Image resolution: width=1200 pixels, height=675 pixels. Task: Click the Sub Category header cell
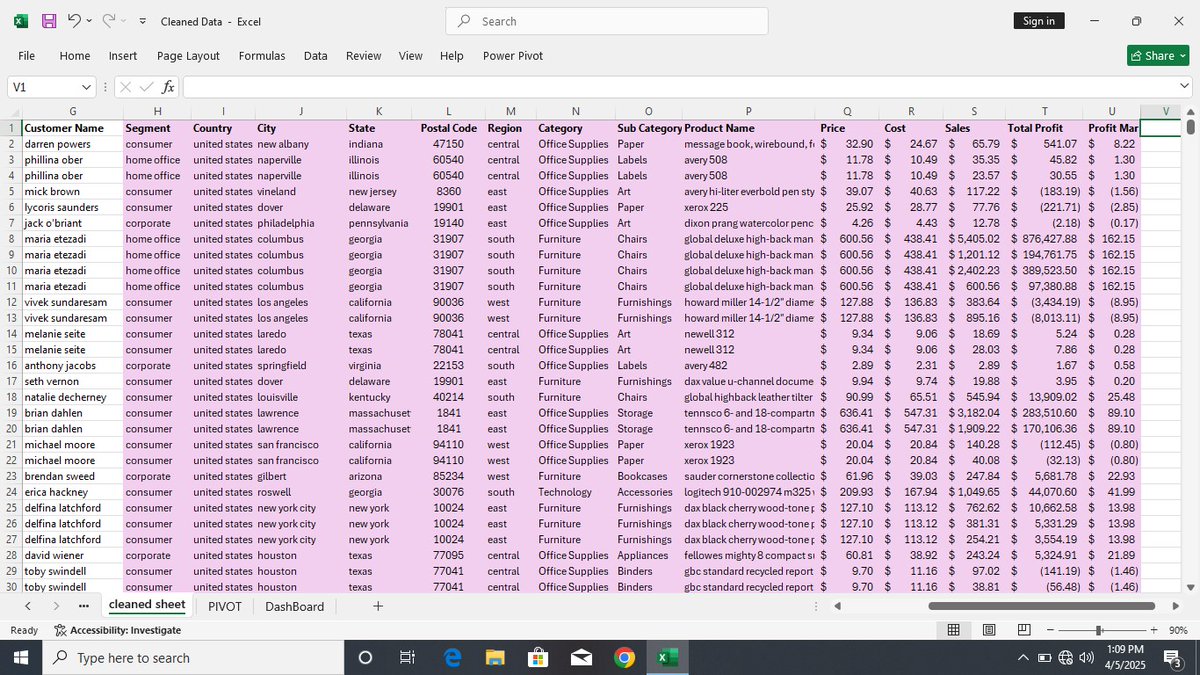(648, 128)
